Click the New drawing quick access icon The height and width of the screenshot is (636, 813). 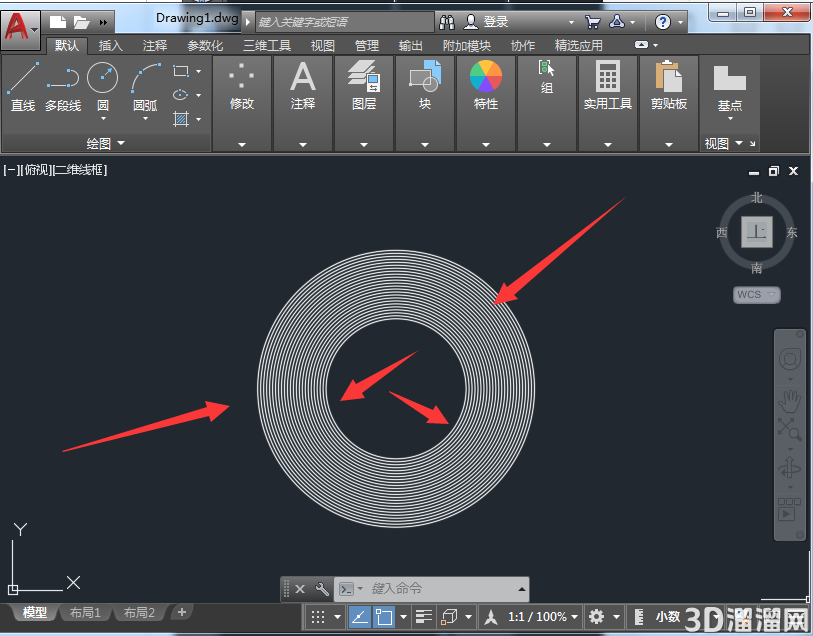click(58, 22)
